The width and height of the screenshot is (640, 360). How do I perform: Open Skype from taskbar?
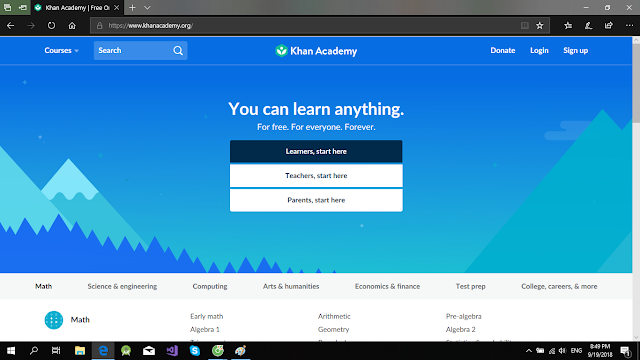(x=195, y=351)
